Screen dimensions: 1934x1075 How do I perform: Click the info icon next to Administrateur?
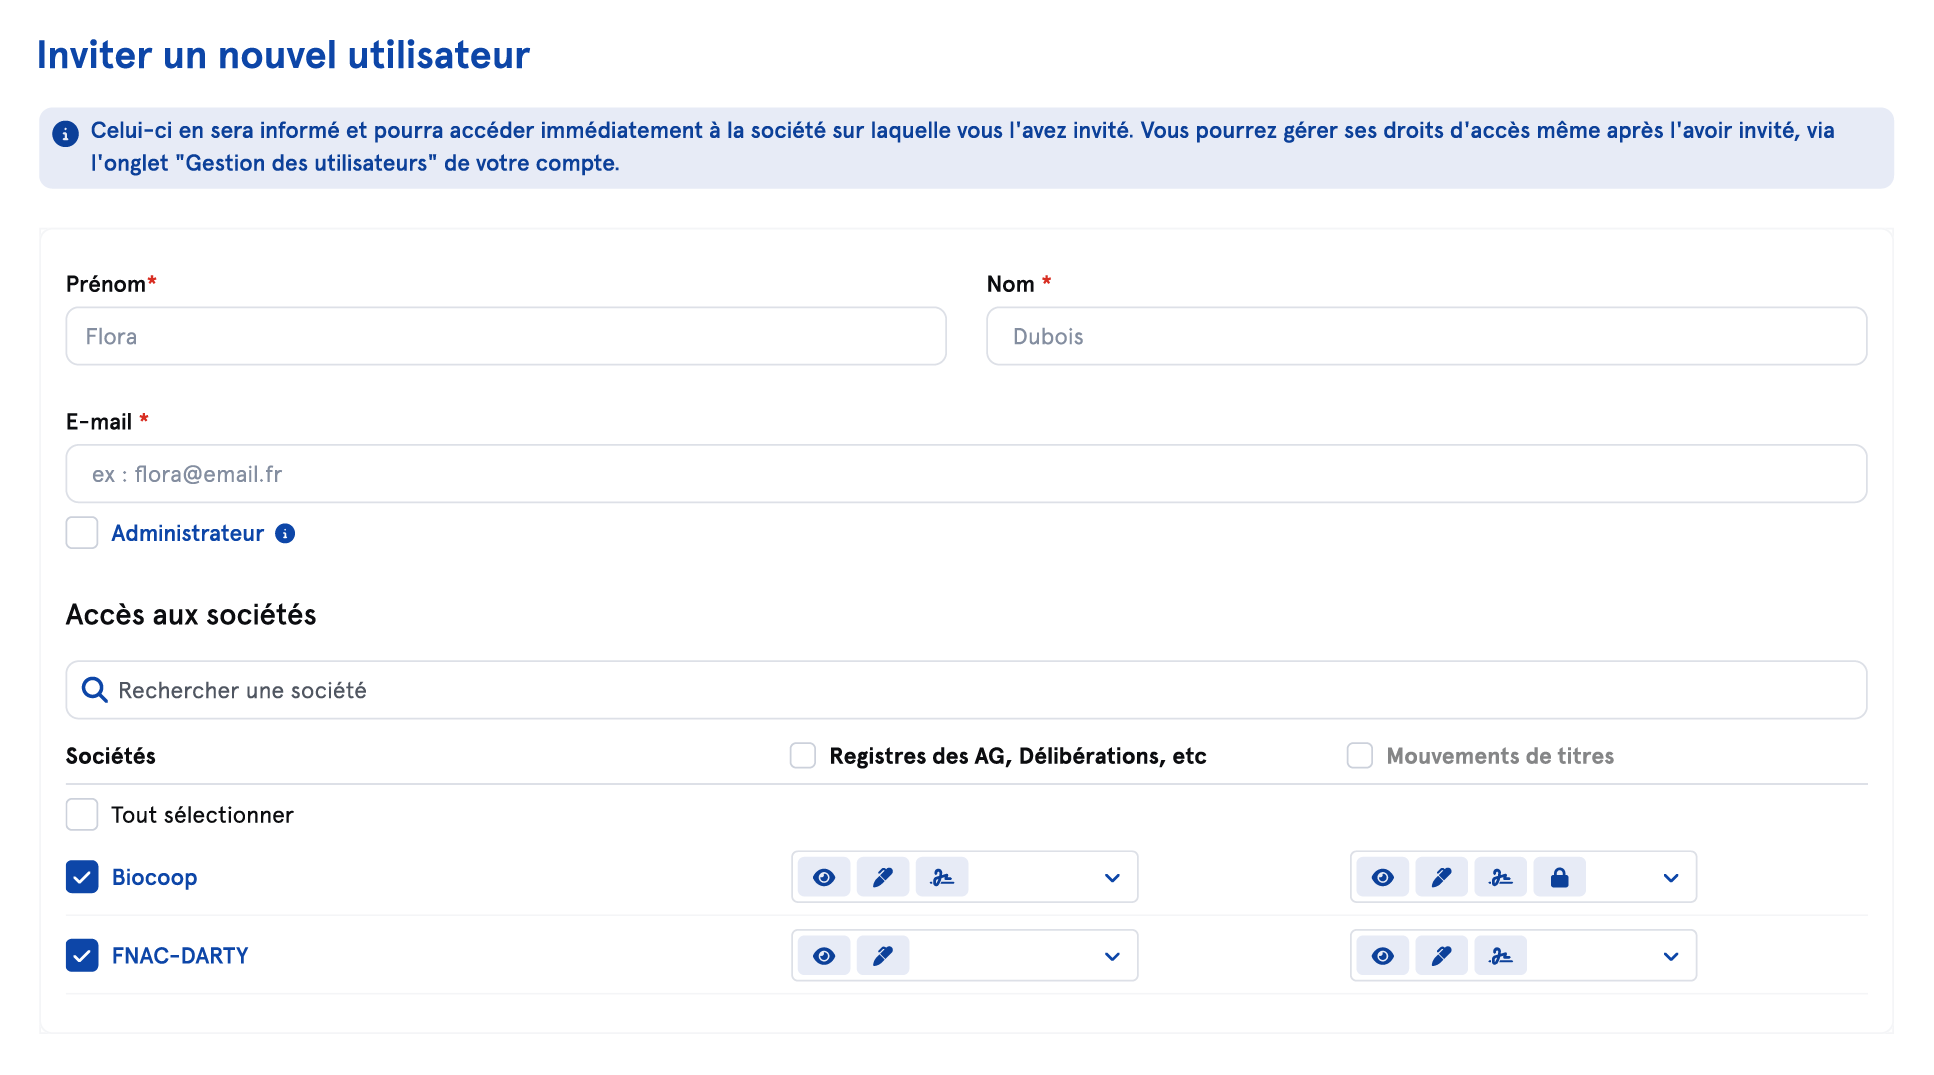pyautogui.click(x=285, y=534)
